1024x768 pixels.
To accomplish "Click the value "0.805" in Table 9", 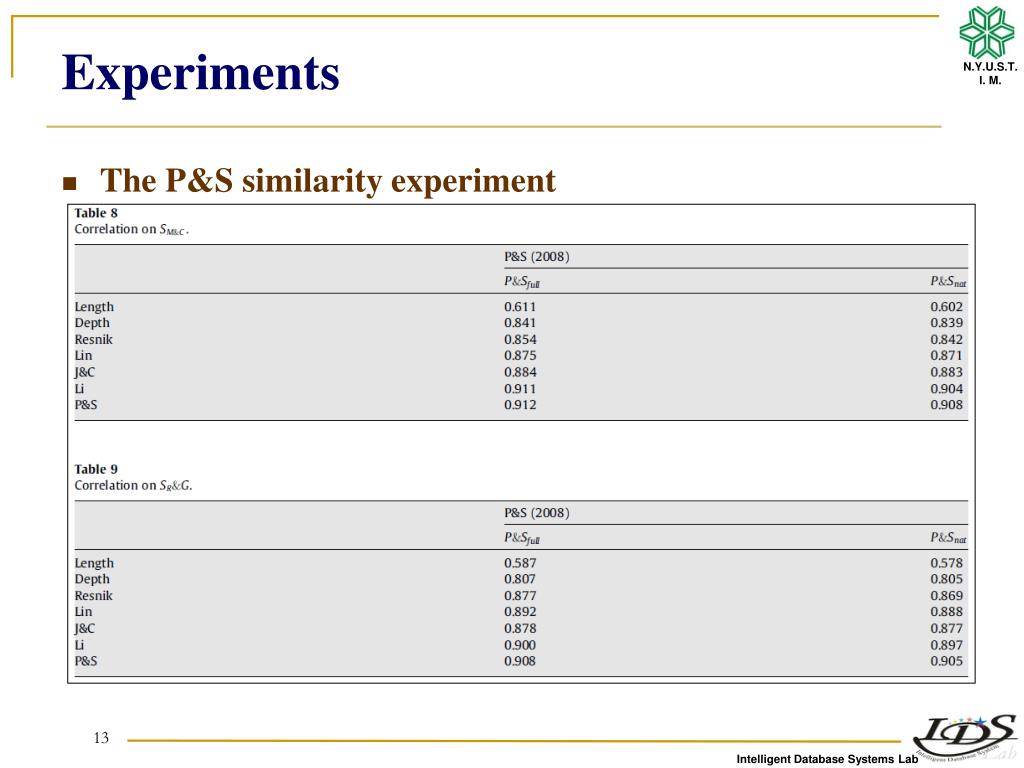I will click(x=946, y=579).
